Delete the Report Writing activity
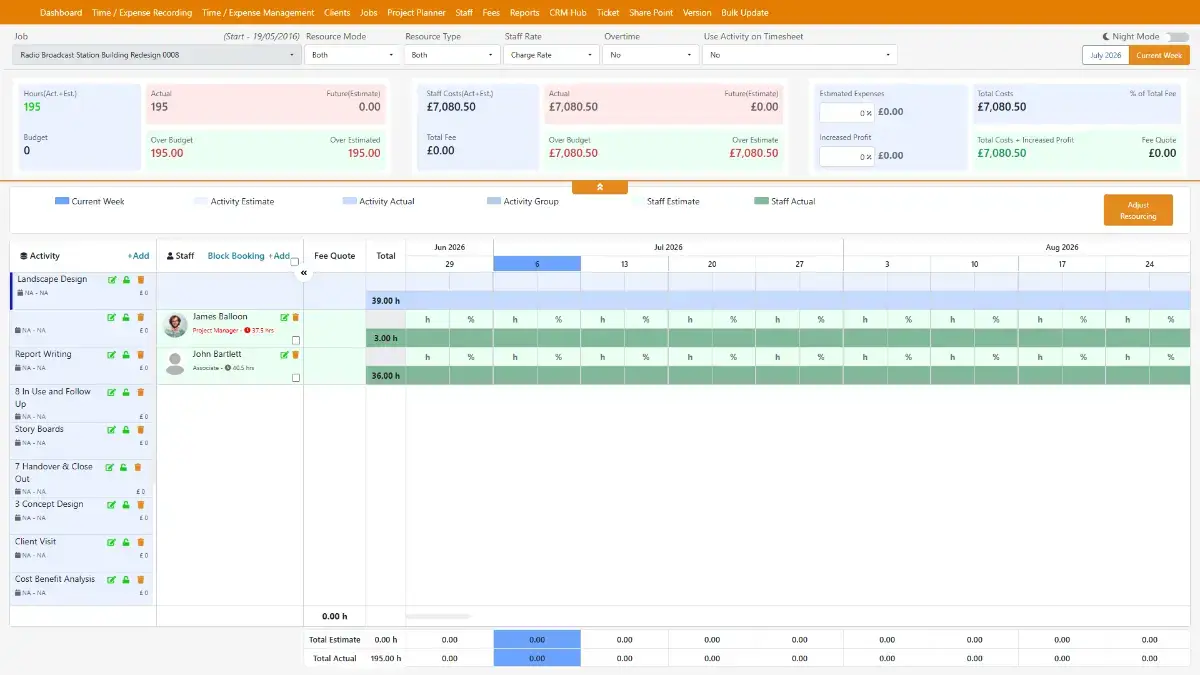1200x675 pixels. [x=140, y=354]
